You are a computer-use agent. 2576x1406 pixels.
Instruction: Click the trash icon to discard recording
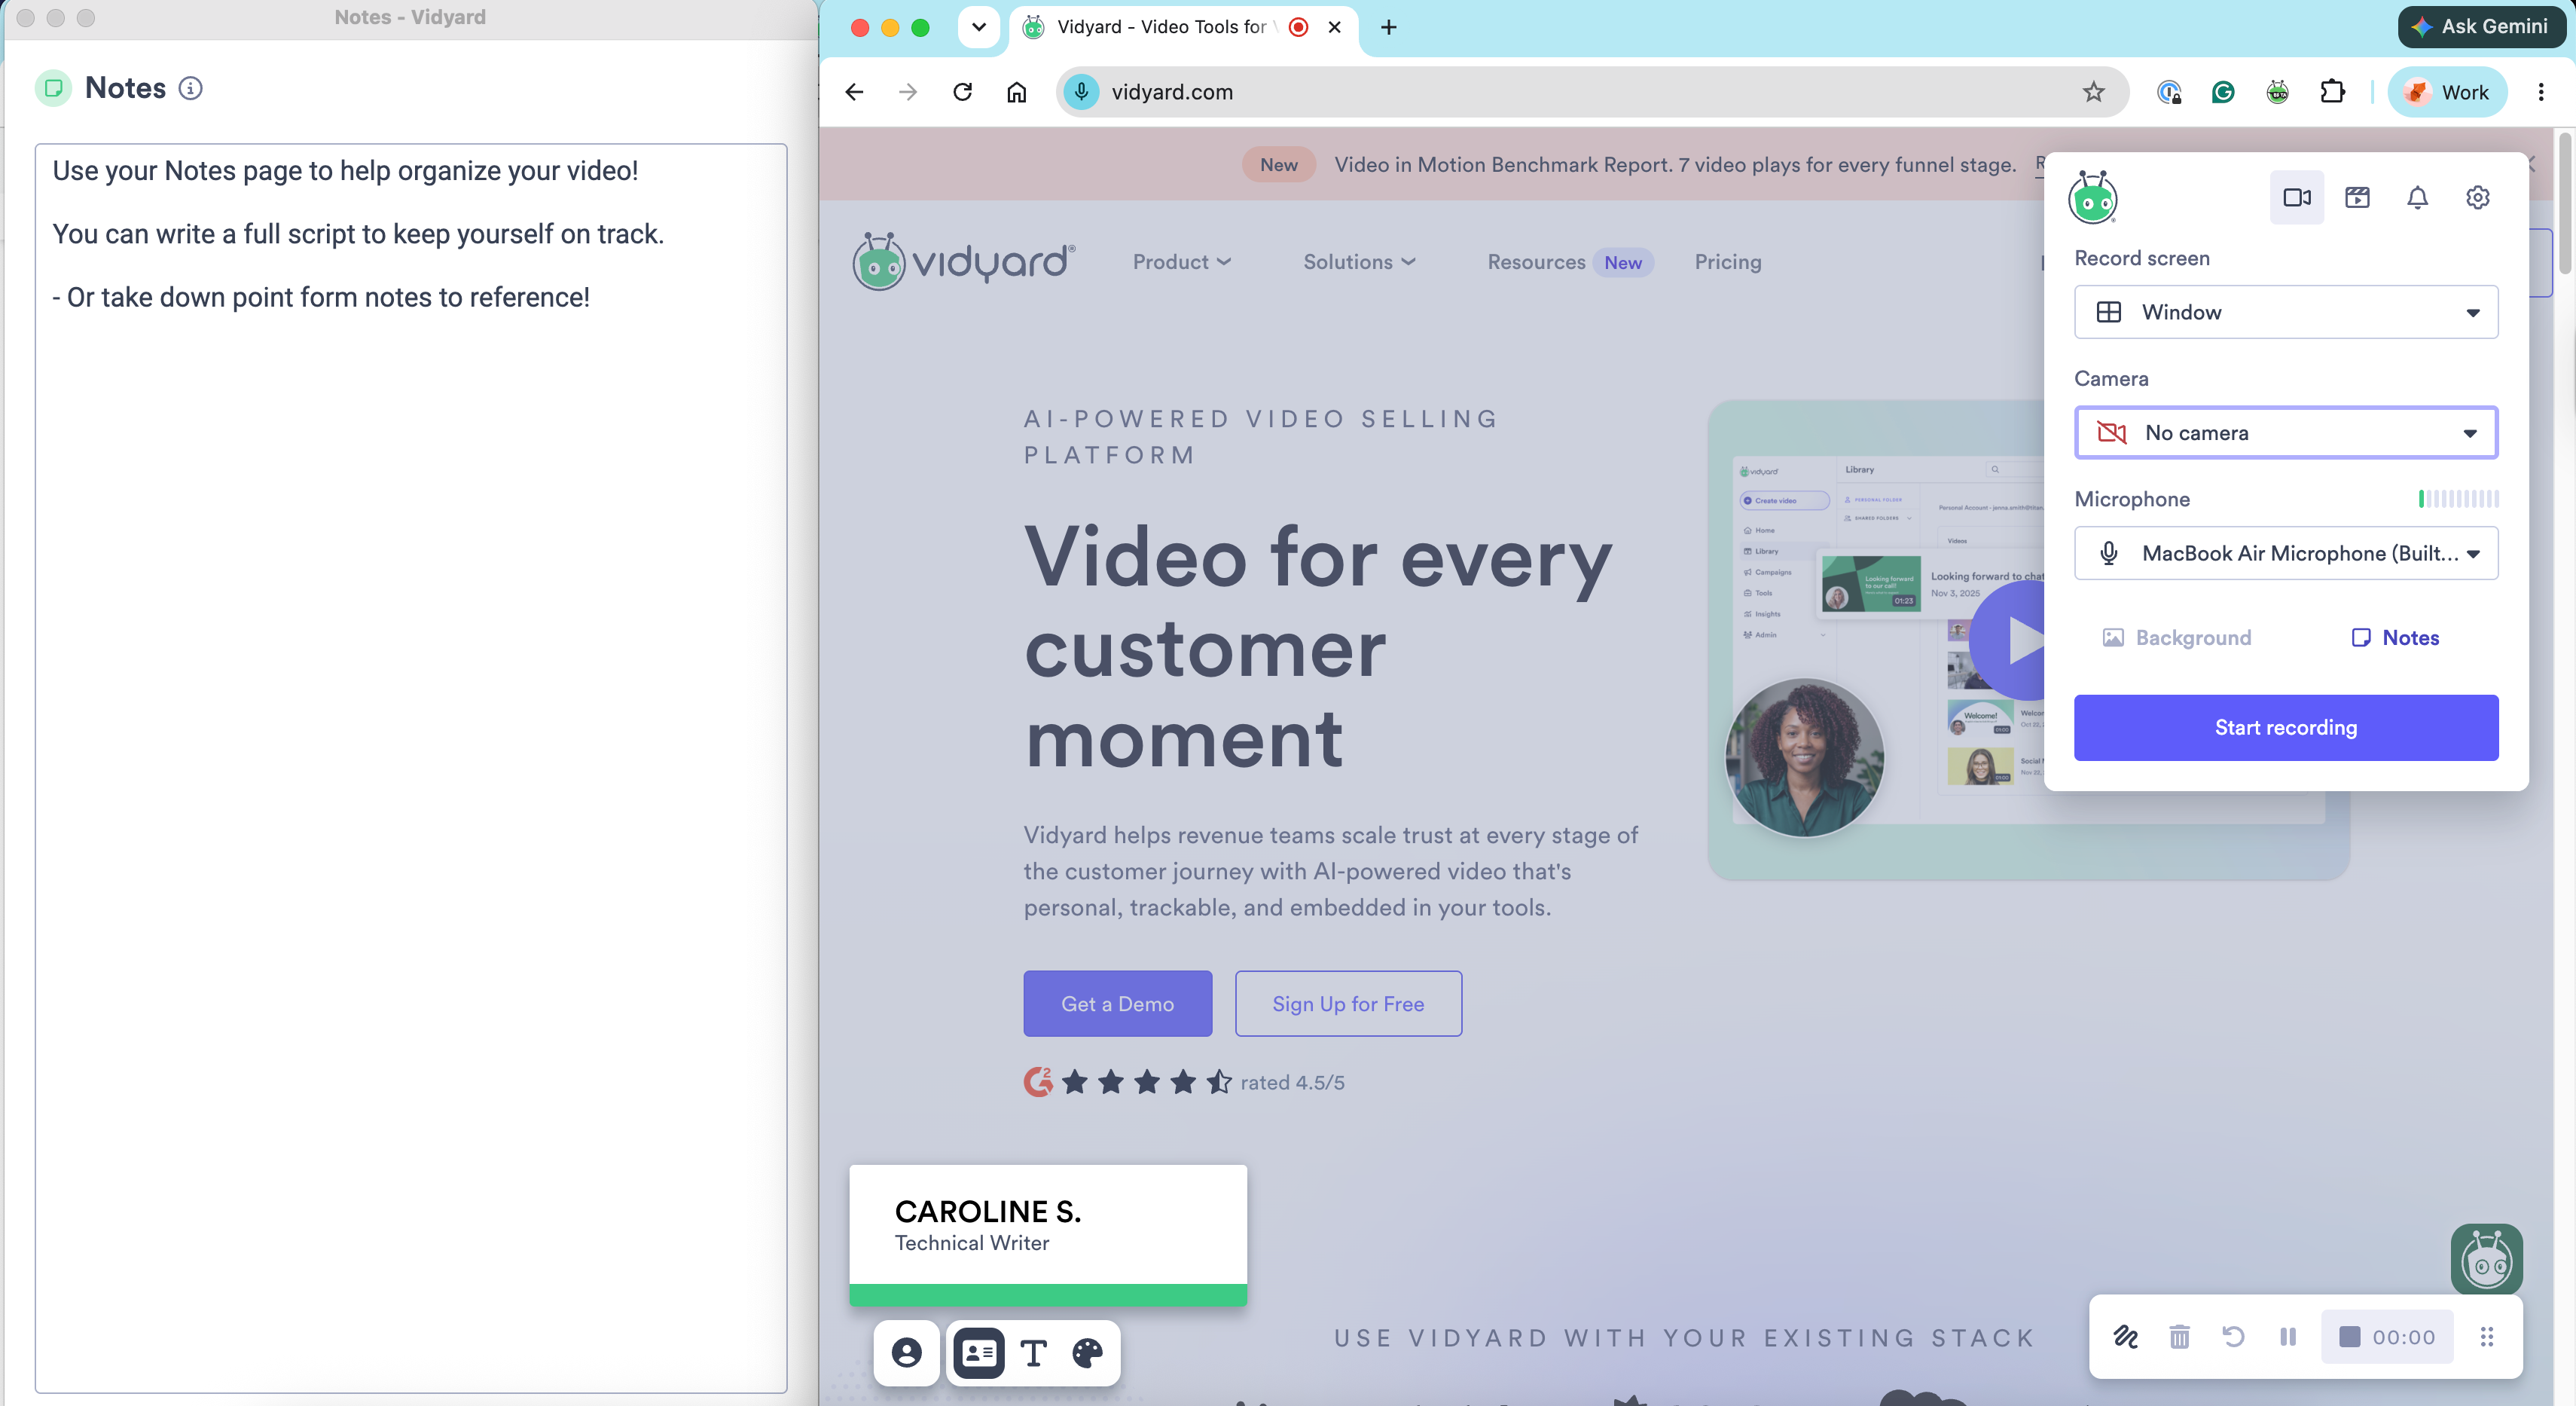[2179, 1337]
